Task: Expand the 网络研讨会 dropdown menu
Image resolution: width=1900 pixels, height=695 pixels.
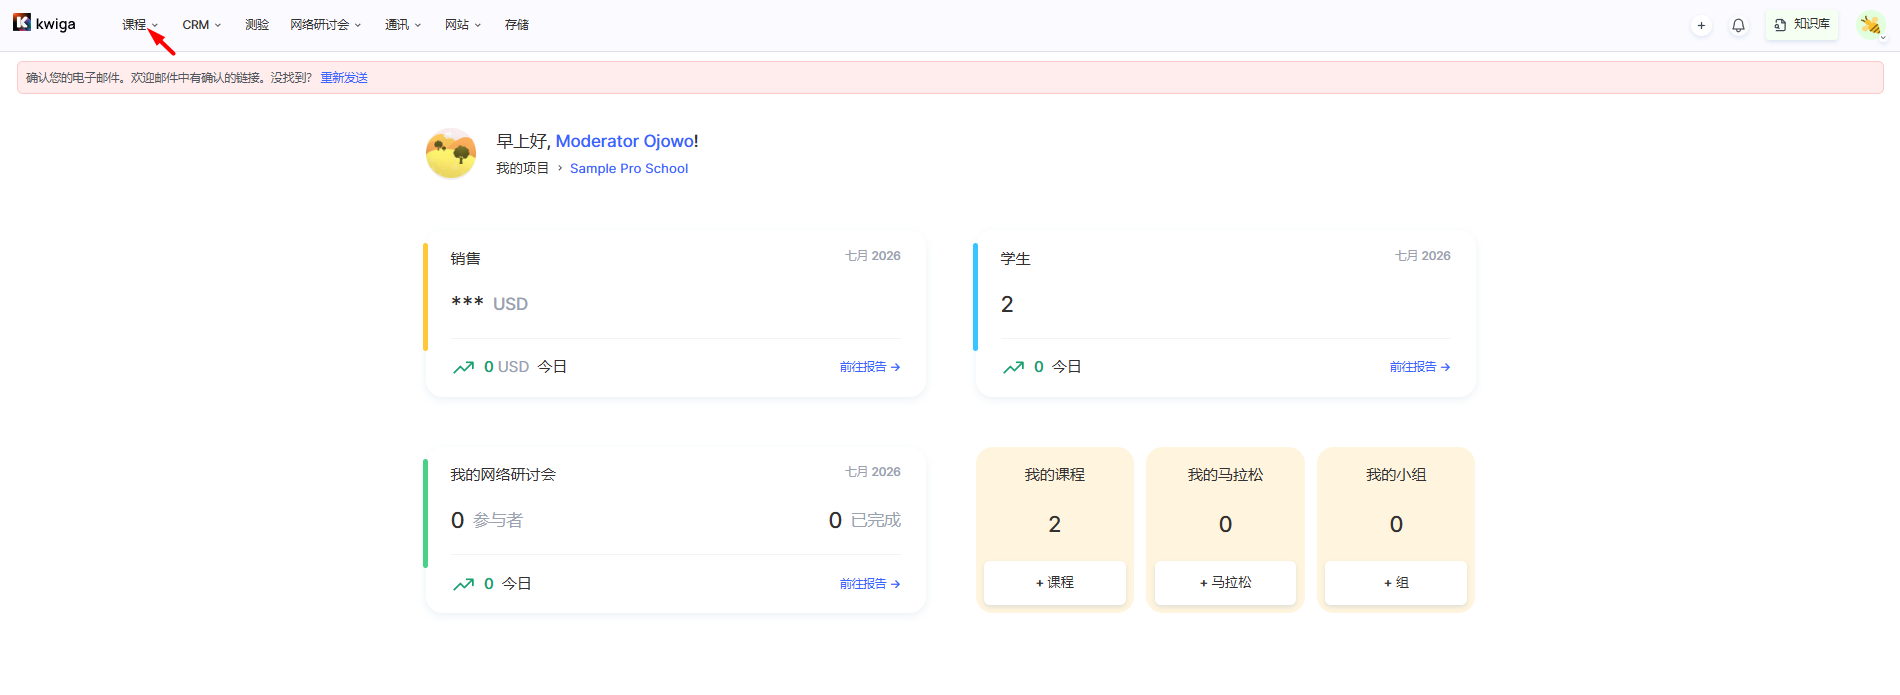Action: coord(325,25)
